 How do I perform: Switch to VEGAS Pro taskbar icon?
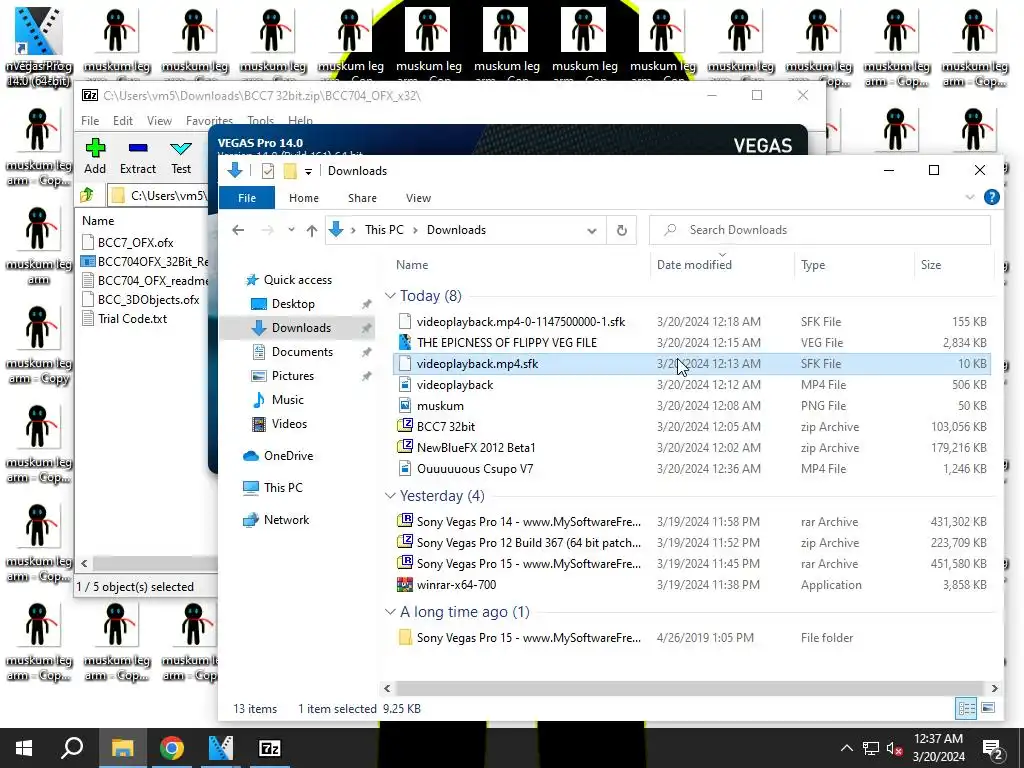(x=221, y=748)
